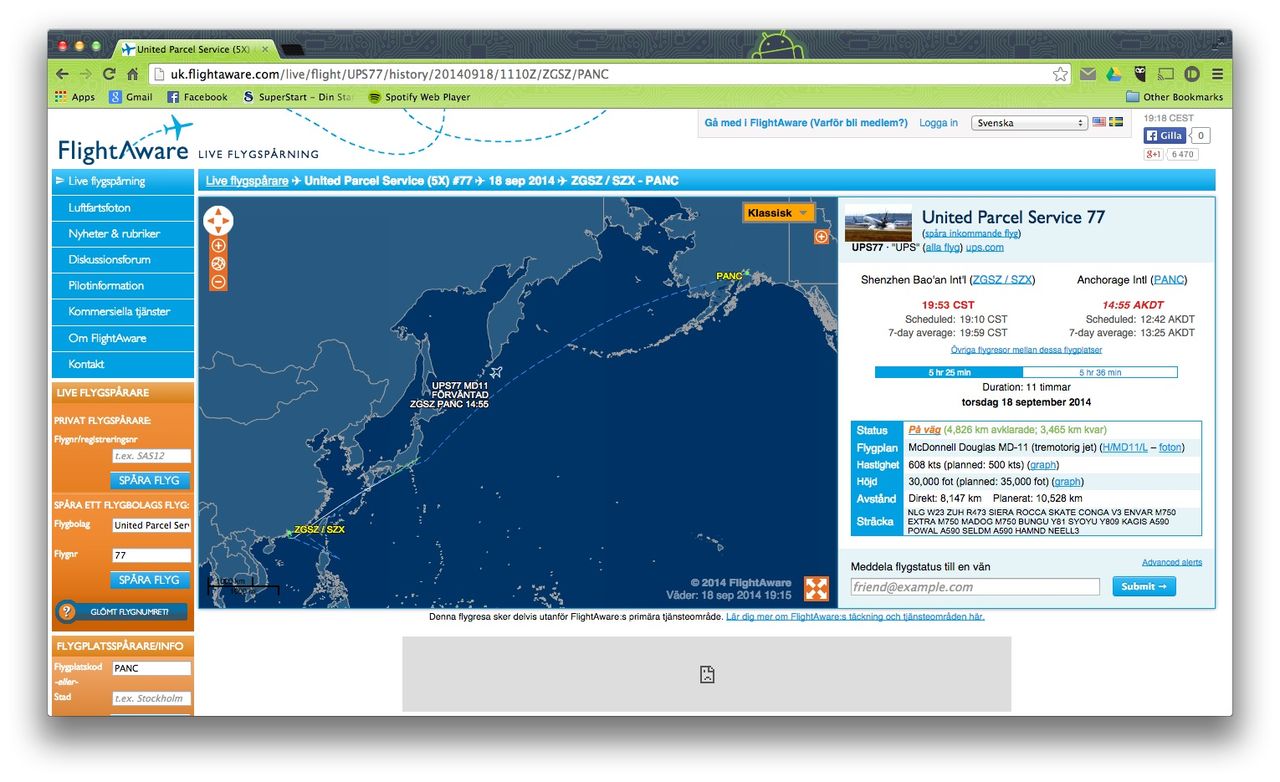Open the Svenska language selector

[1030, 123]
